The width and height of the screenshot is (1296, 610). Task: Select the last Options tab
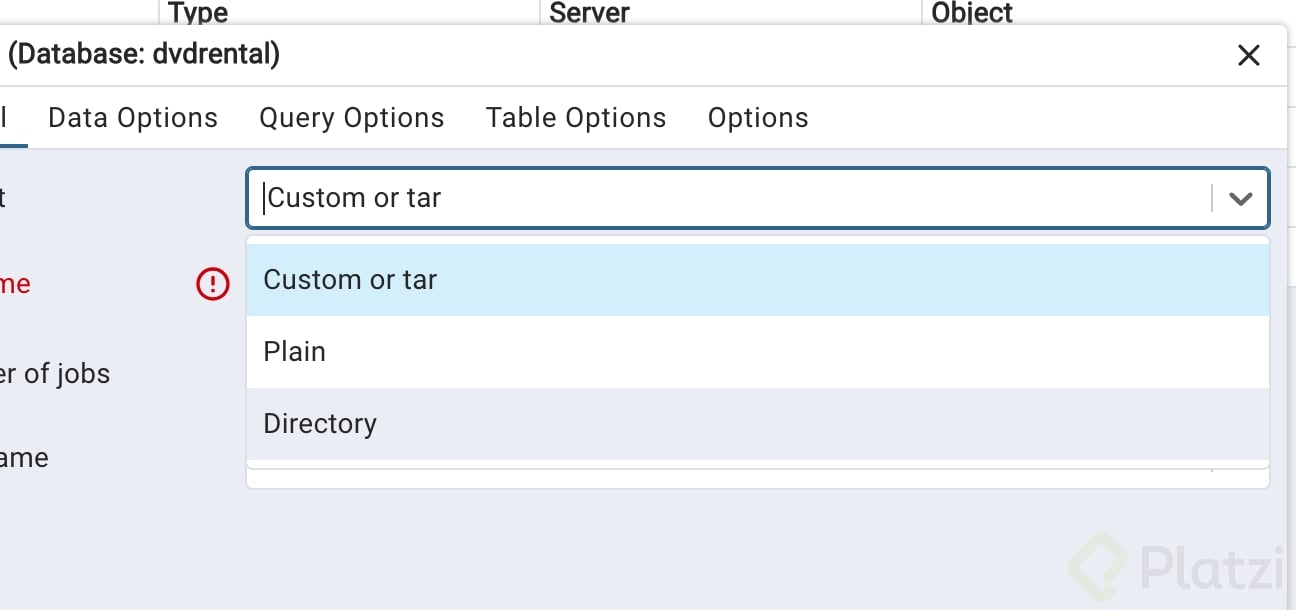[758, 118]
